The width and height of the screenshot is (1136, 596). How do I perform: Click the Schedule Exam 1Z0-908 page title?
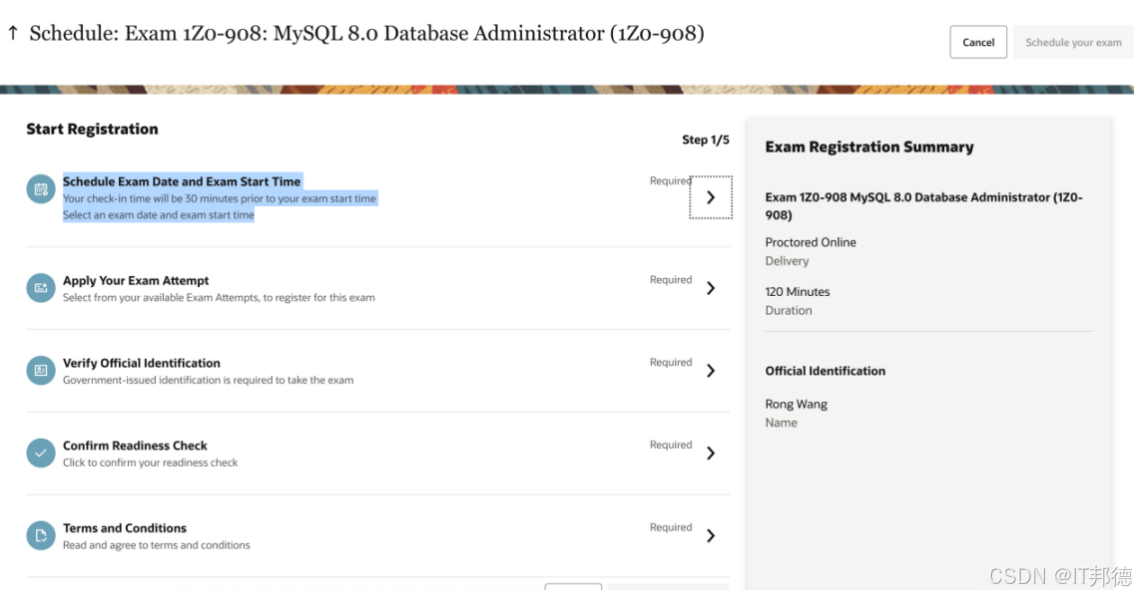pyautogui.click(x=367, y=33)
